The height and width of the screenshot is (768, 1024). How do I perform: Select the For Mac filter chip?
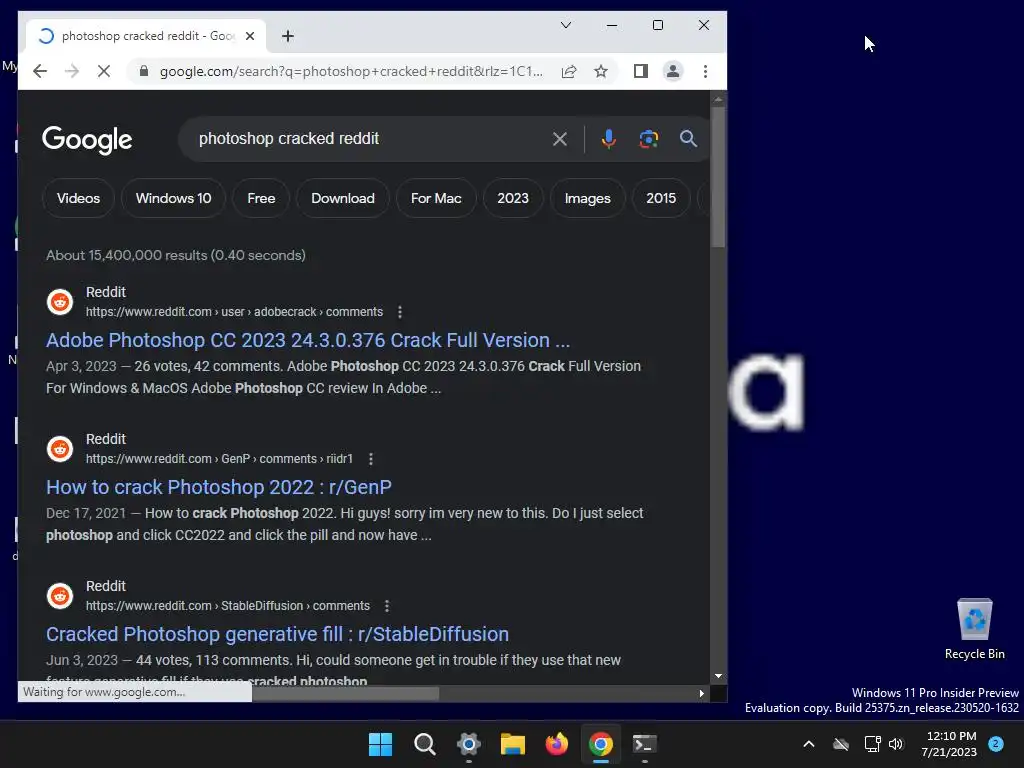tap(436, 198)
